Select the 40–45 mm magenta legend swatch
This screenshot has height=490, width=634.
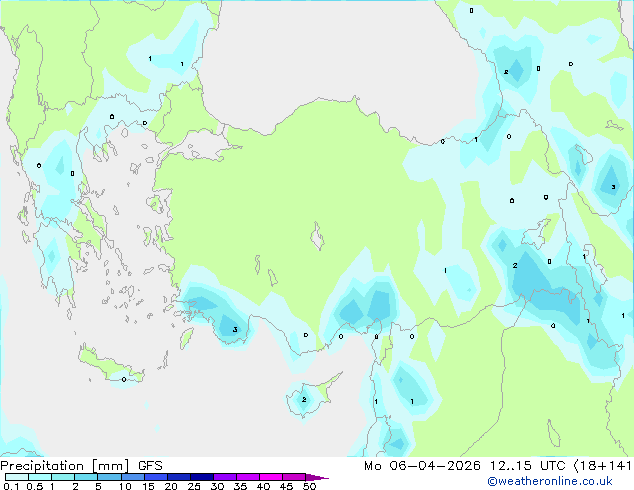point(271,477)
